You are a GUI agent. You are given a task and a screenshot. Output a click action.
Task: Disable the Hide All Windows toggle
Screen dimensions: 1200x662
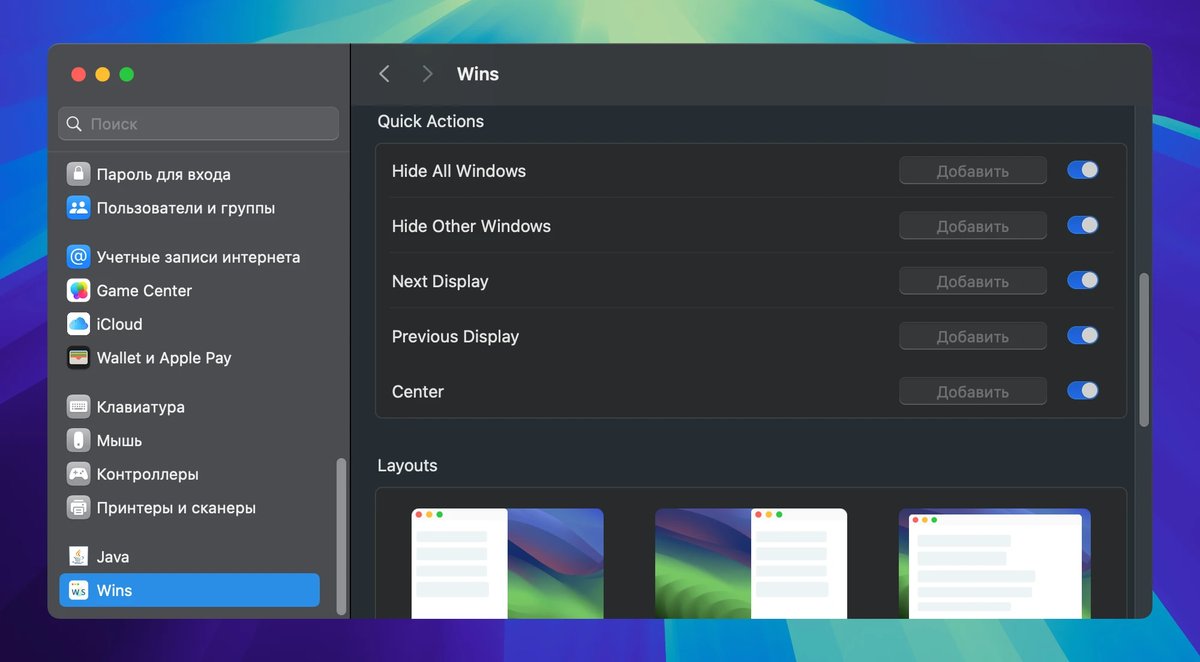click(1082, 171)
